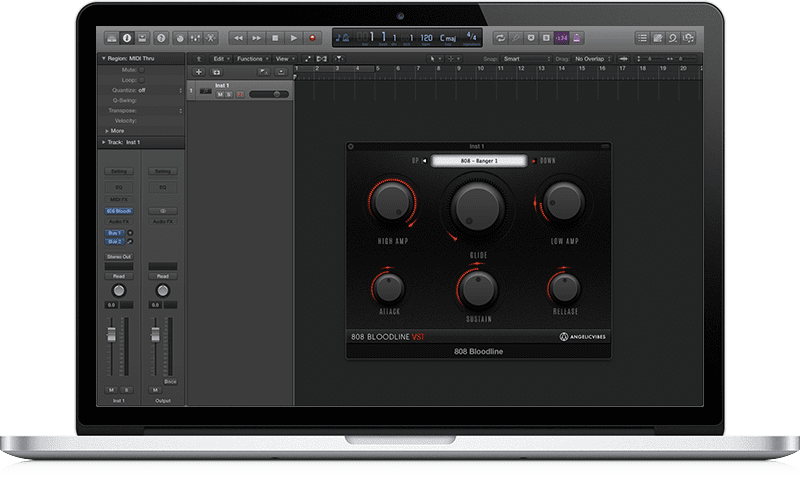Click the Show Automation icon

(x=308, y=59)
